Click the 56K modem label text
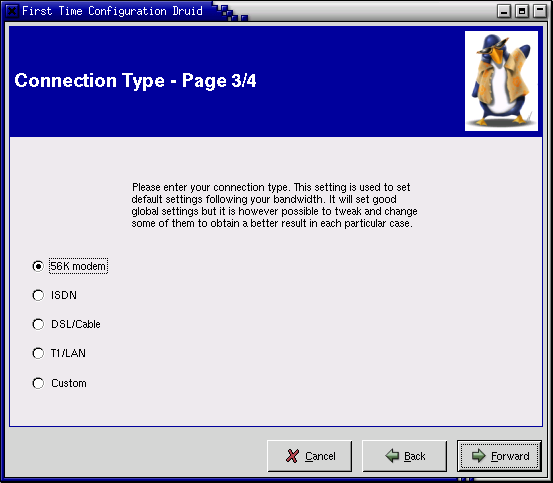Screen dimensions: 553x483 pos(78,266)
